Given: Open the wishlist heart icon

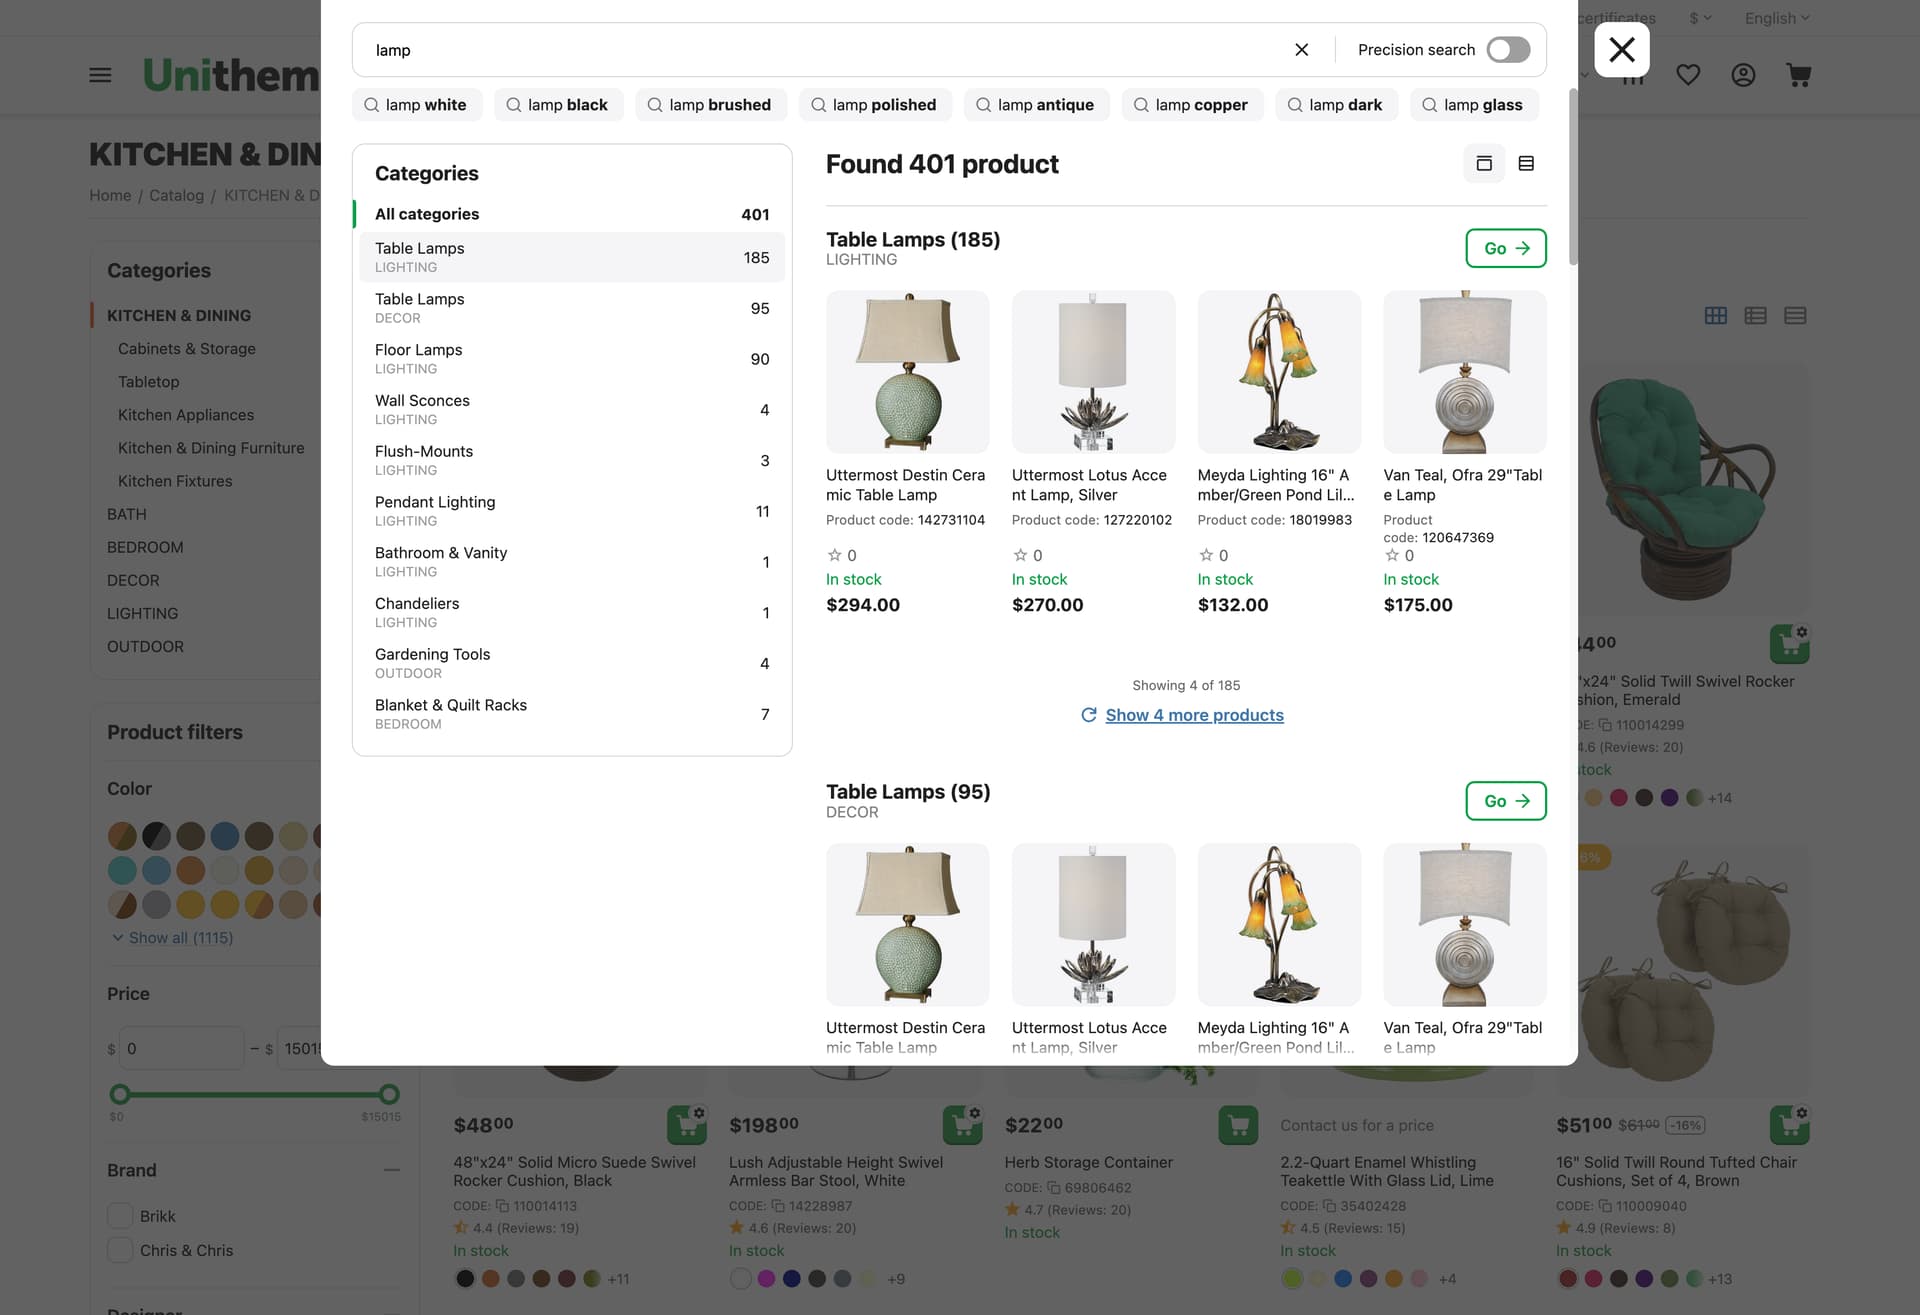Looking at the screenshot, I should tap(1688, 75).
